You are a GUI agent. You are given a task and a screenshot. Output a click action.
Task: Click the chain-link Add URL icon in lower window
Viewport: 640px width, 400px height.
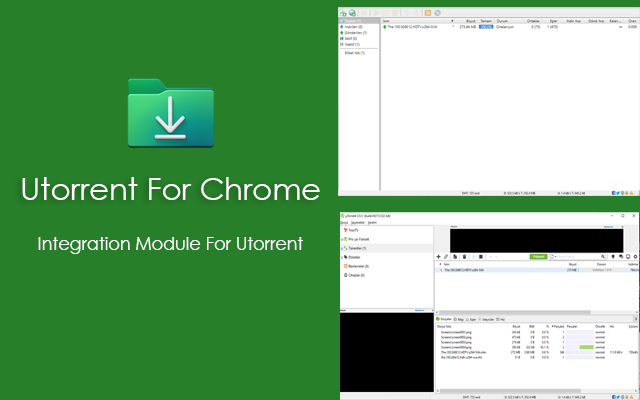click(446, 257)
